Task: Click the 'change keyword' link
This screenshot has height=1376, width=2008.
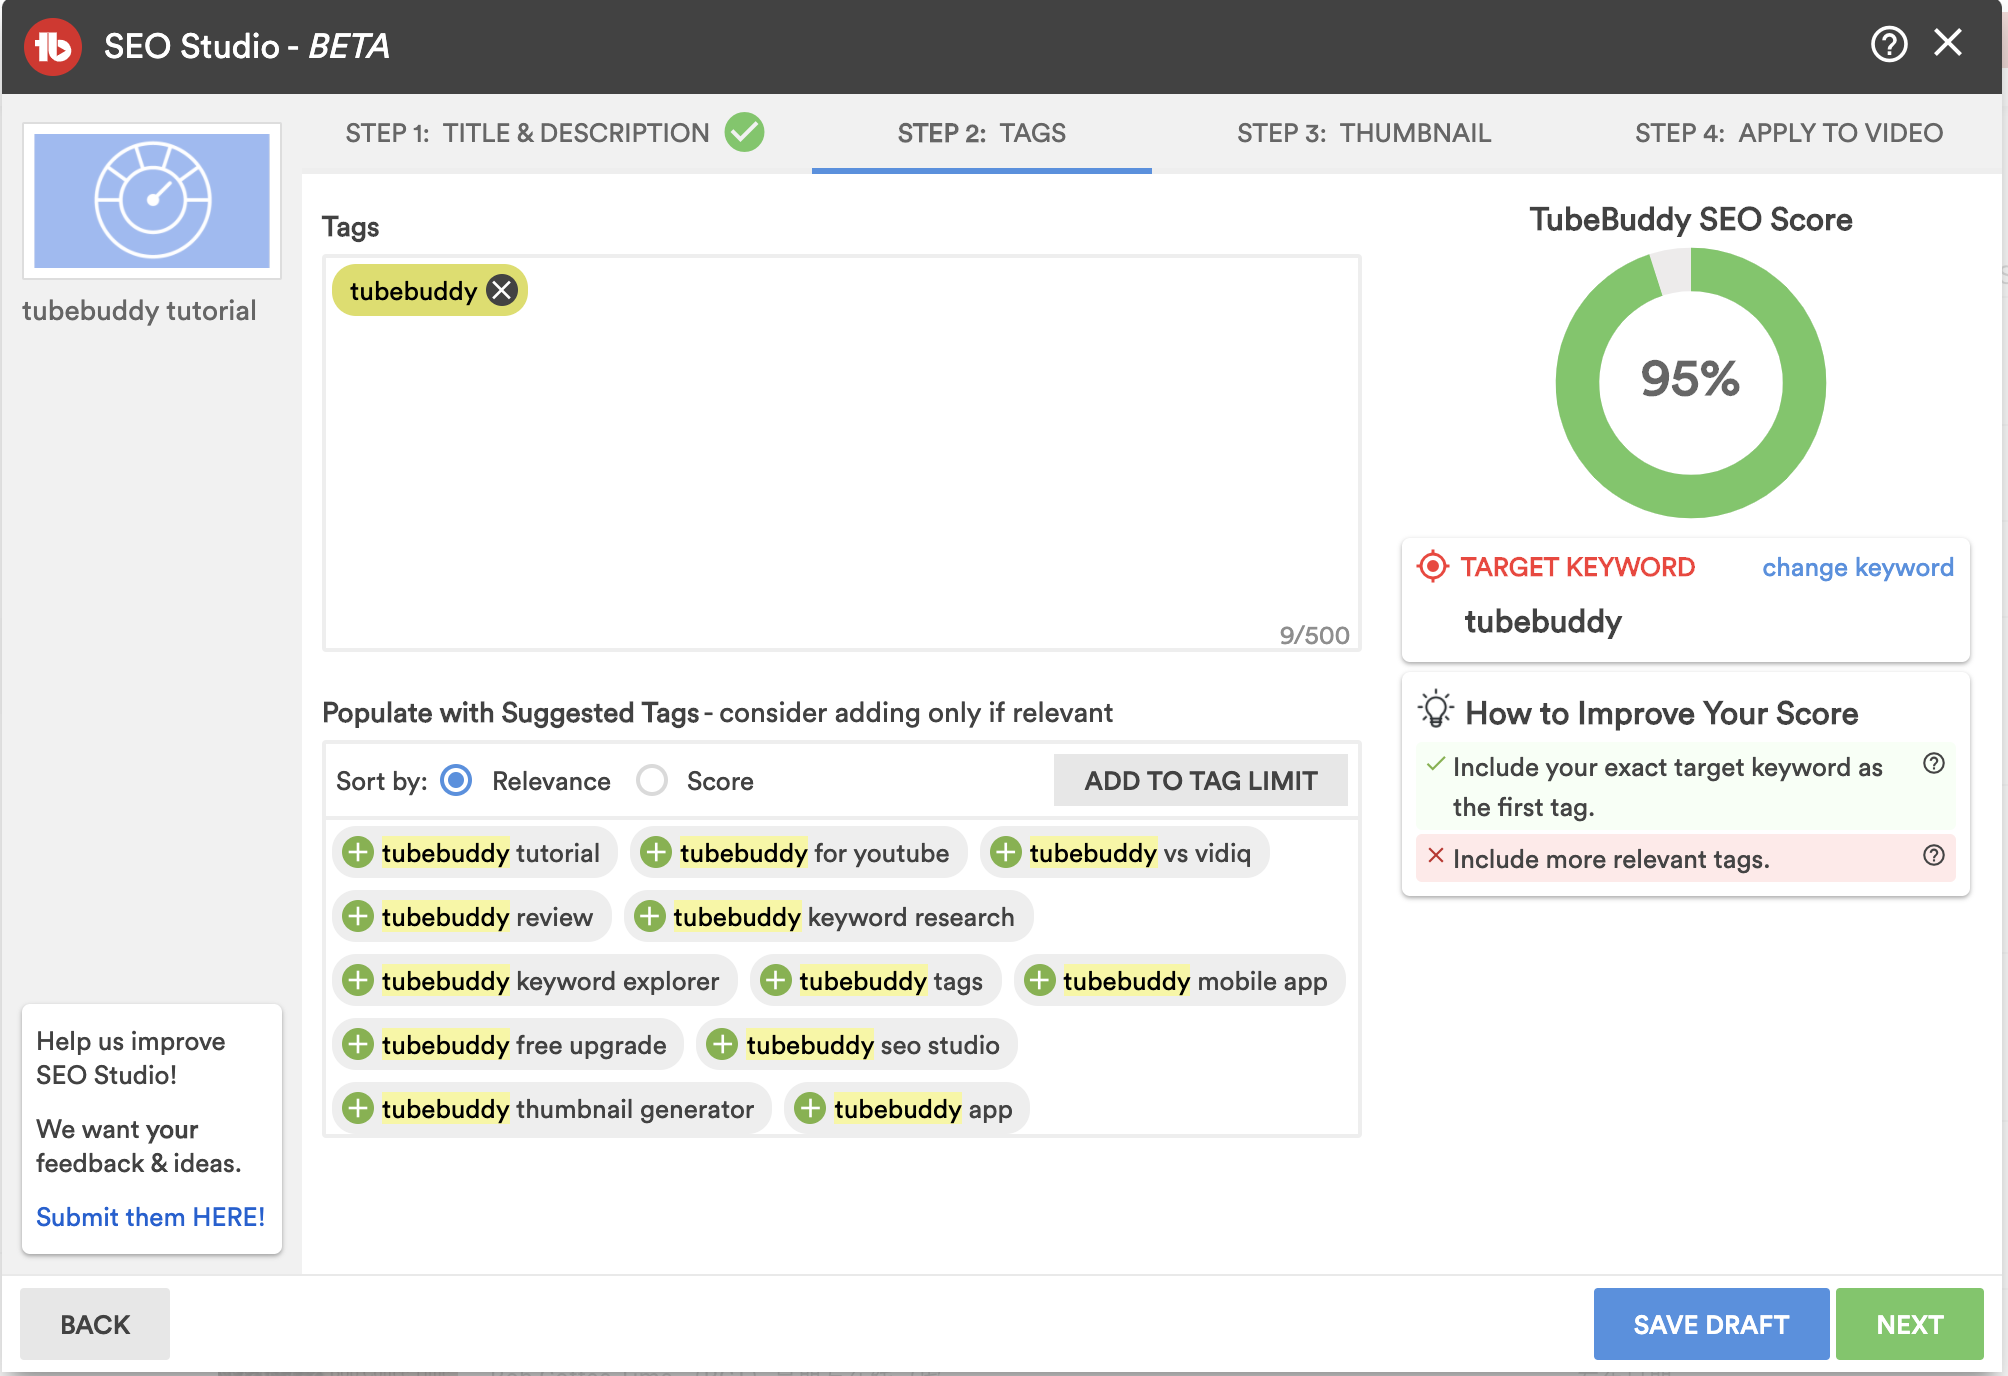Action: (1857, 567)
